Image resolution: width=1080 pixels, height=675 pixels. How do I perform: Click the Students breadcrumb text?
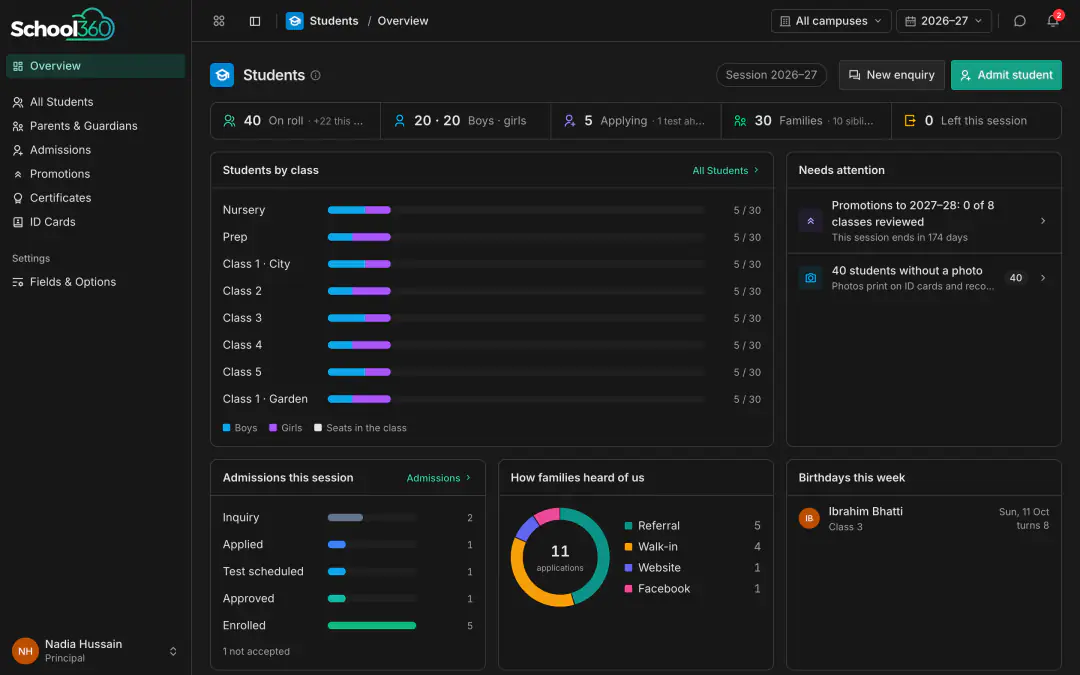[x=334, y=21]
